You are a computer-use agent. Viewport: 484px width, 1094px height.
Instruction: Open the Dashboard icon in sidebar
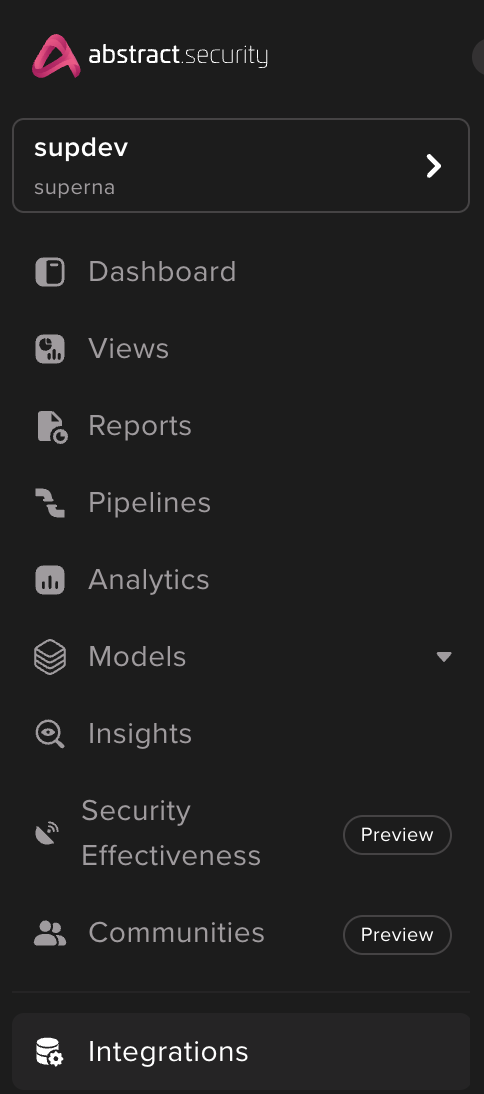coord(50,272)
